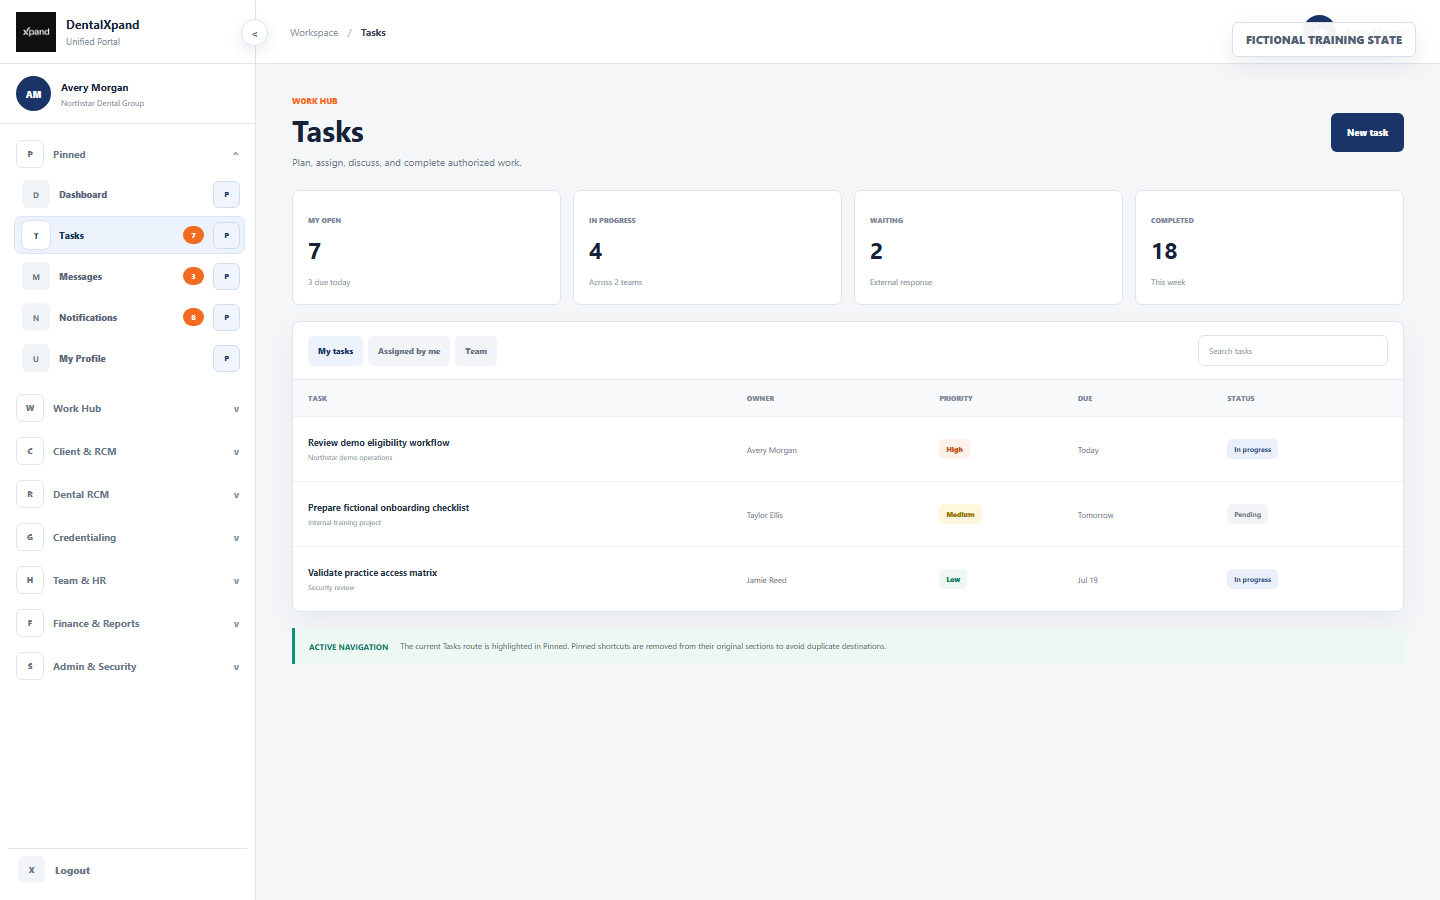The image size is (1440, 900).
Task: Open Notifications from the sidebar
Action: [88, 318]
